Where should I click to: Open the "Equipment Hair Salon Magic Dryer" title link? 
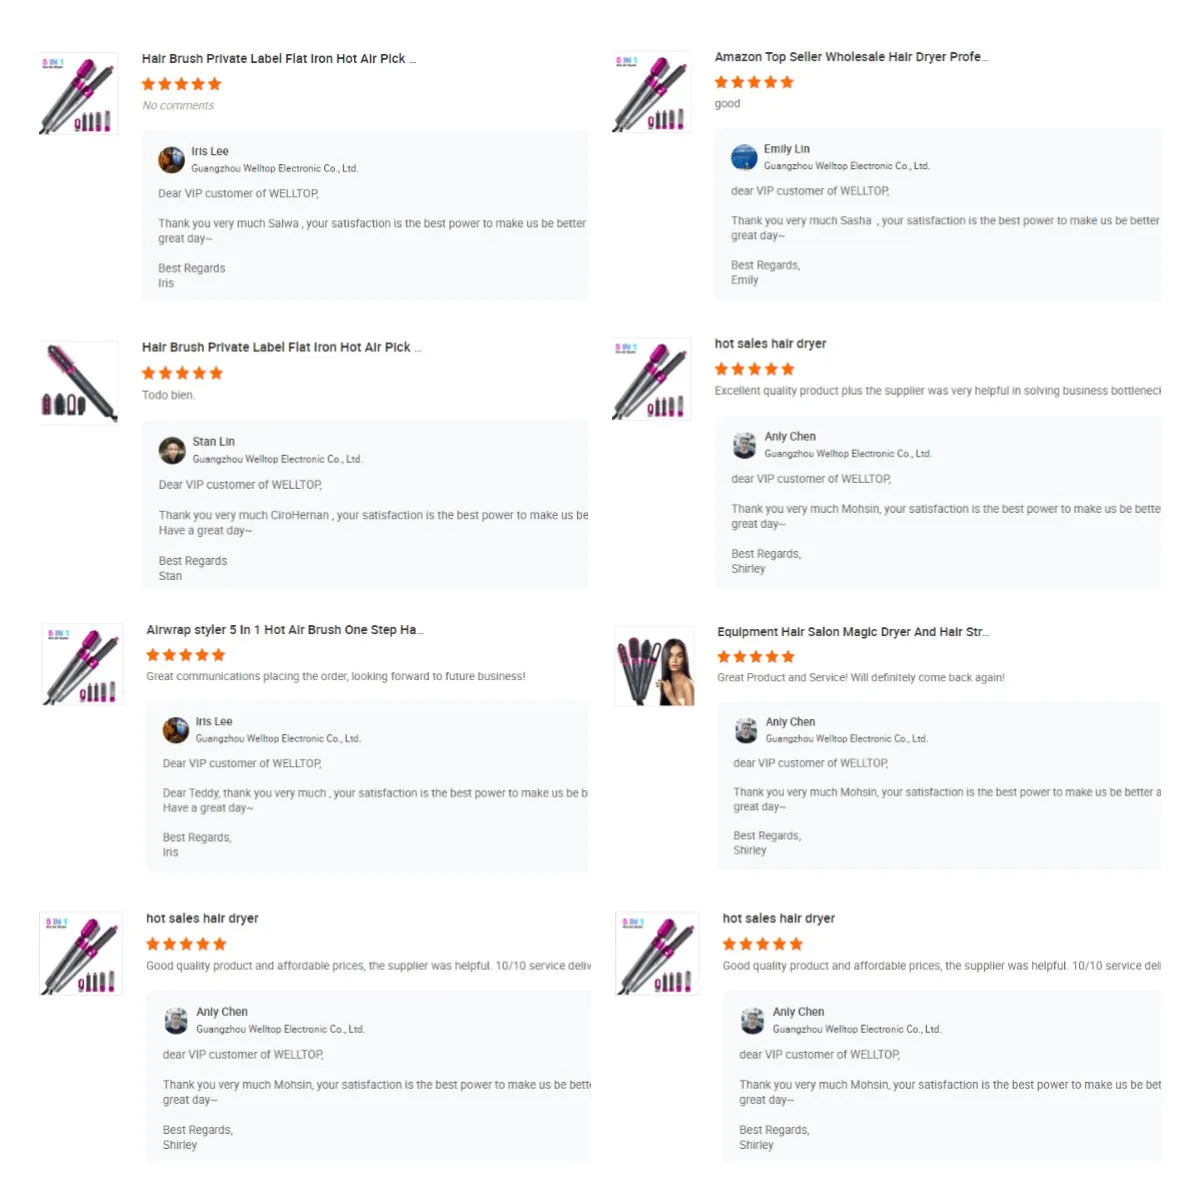pyautogui.click(x=852, y=632)
